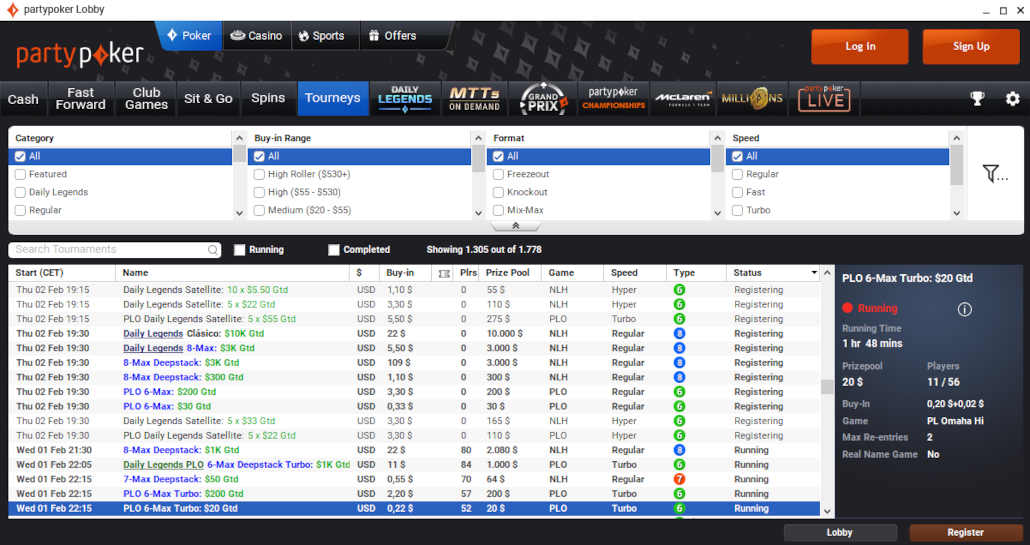Open the Cash games tab

click(23, 98)
